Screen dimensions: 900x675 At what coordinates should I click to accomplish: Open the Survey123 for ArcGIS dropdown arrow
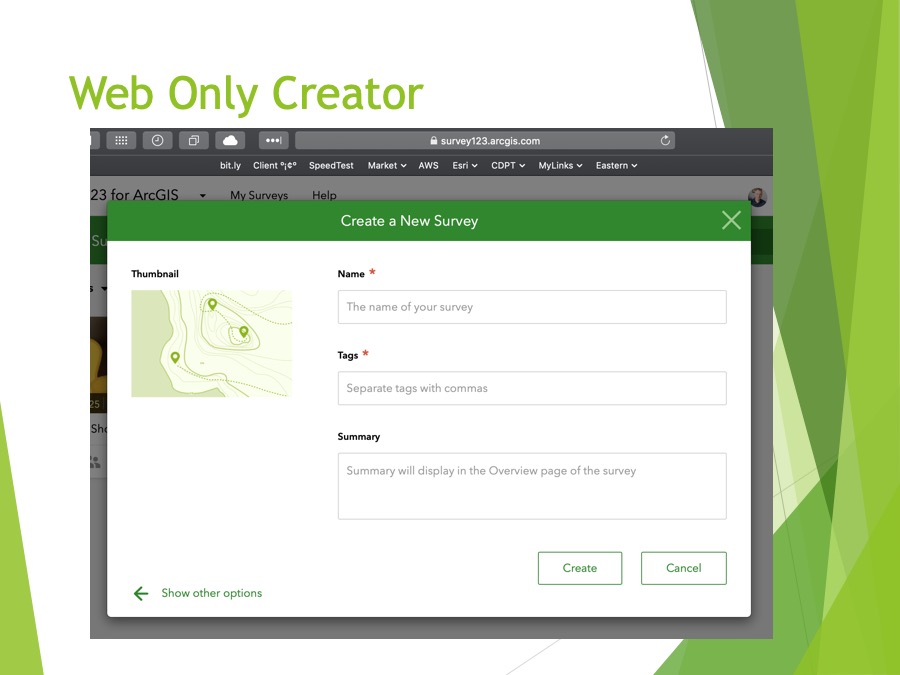tap(203, 196)
